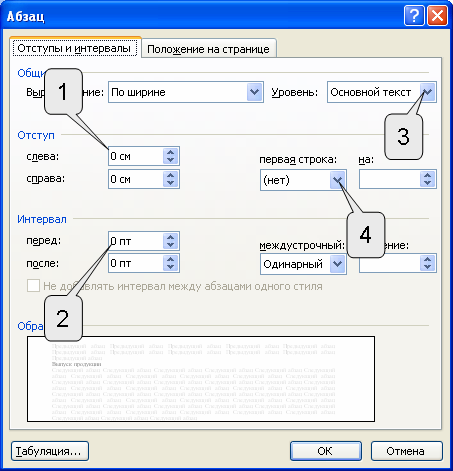This screenshot has height=471, width=453.
Task: Toggle 'Не добавлять интервал между абзацами' checkbox
Action: click(x=33, y=286)
